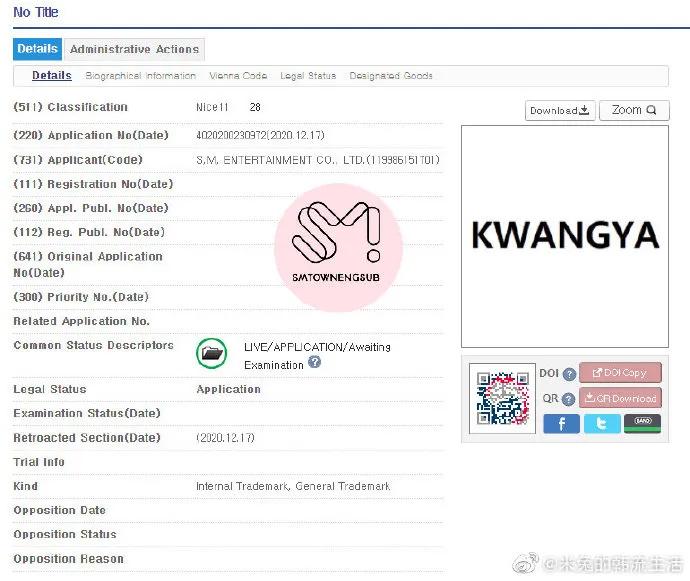Viewport: 690px width, 581px height.
Task: Click classification value 28
Action: click(255, 107)
